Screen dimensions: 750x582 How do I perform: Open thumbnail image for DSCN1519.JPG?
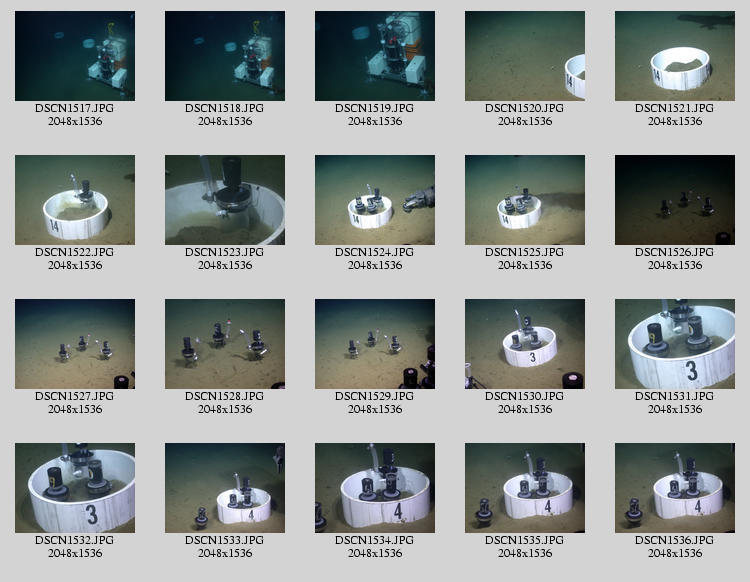point(375,56)
